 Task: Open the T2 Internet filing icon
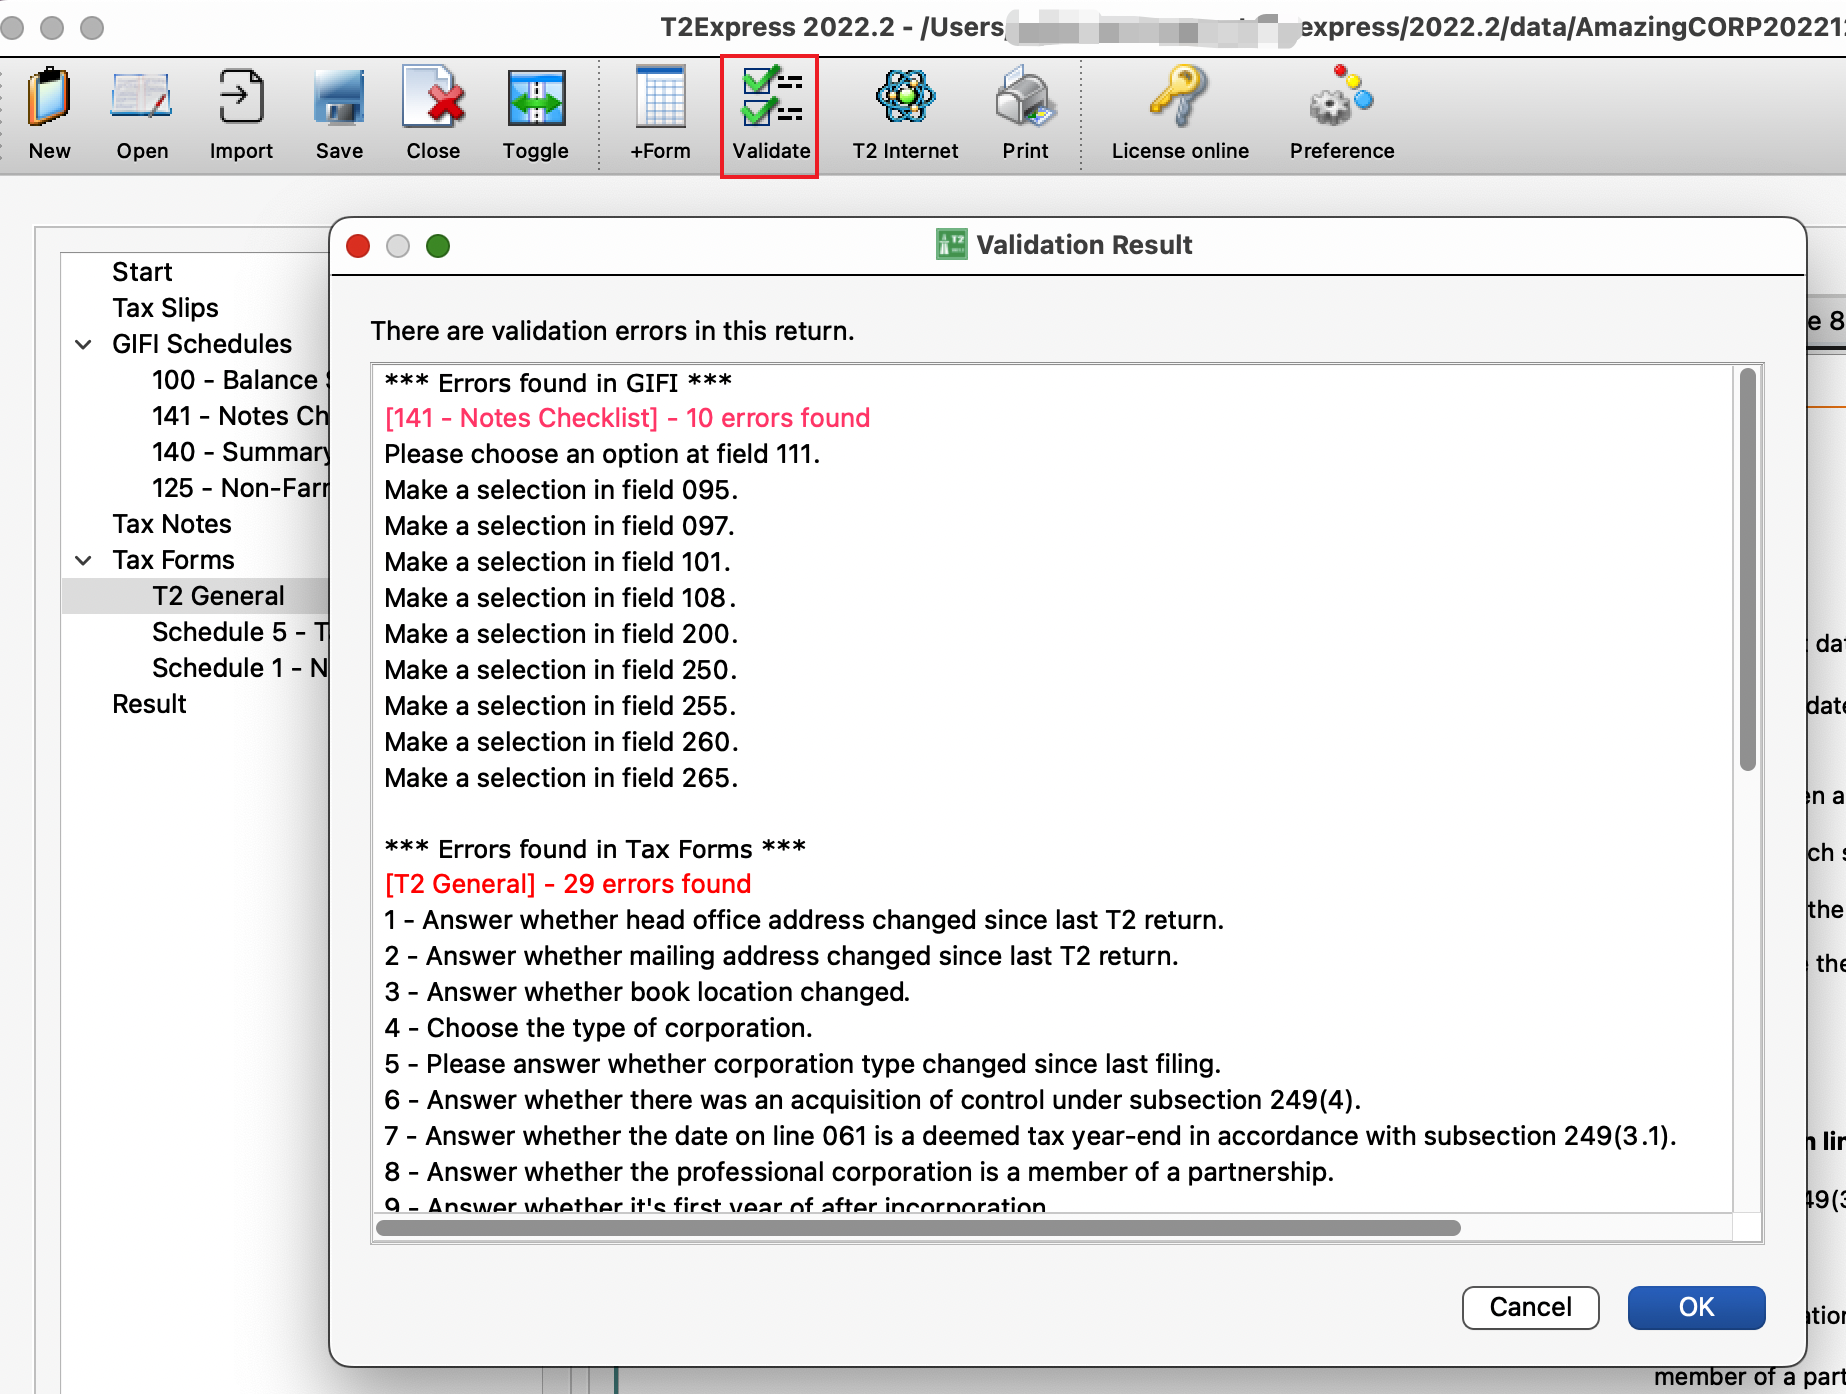(x=905, y=113)
